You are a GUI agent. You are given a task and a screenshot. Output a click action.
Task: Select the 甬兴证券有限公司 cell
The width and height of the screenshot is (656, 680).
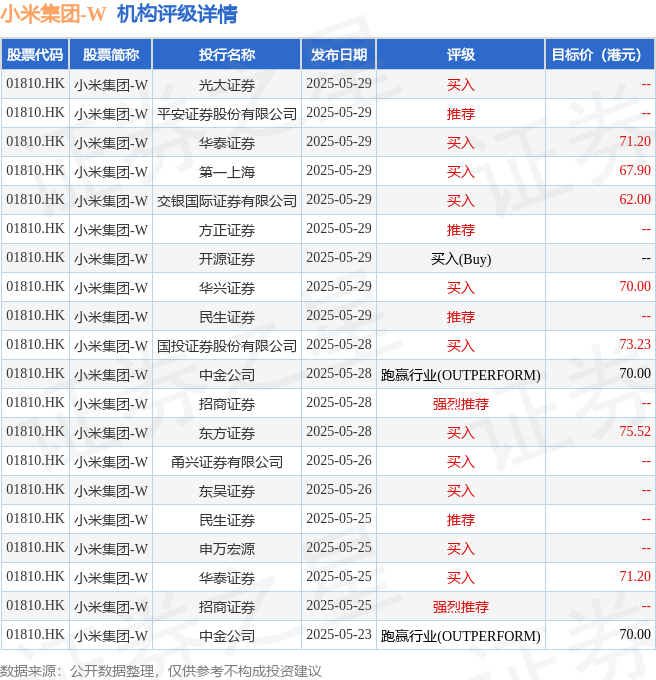pyautogui.click(x=227, y=462)
